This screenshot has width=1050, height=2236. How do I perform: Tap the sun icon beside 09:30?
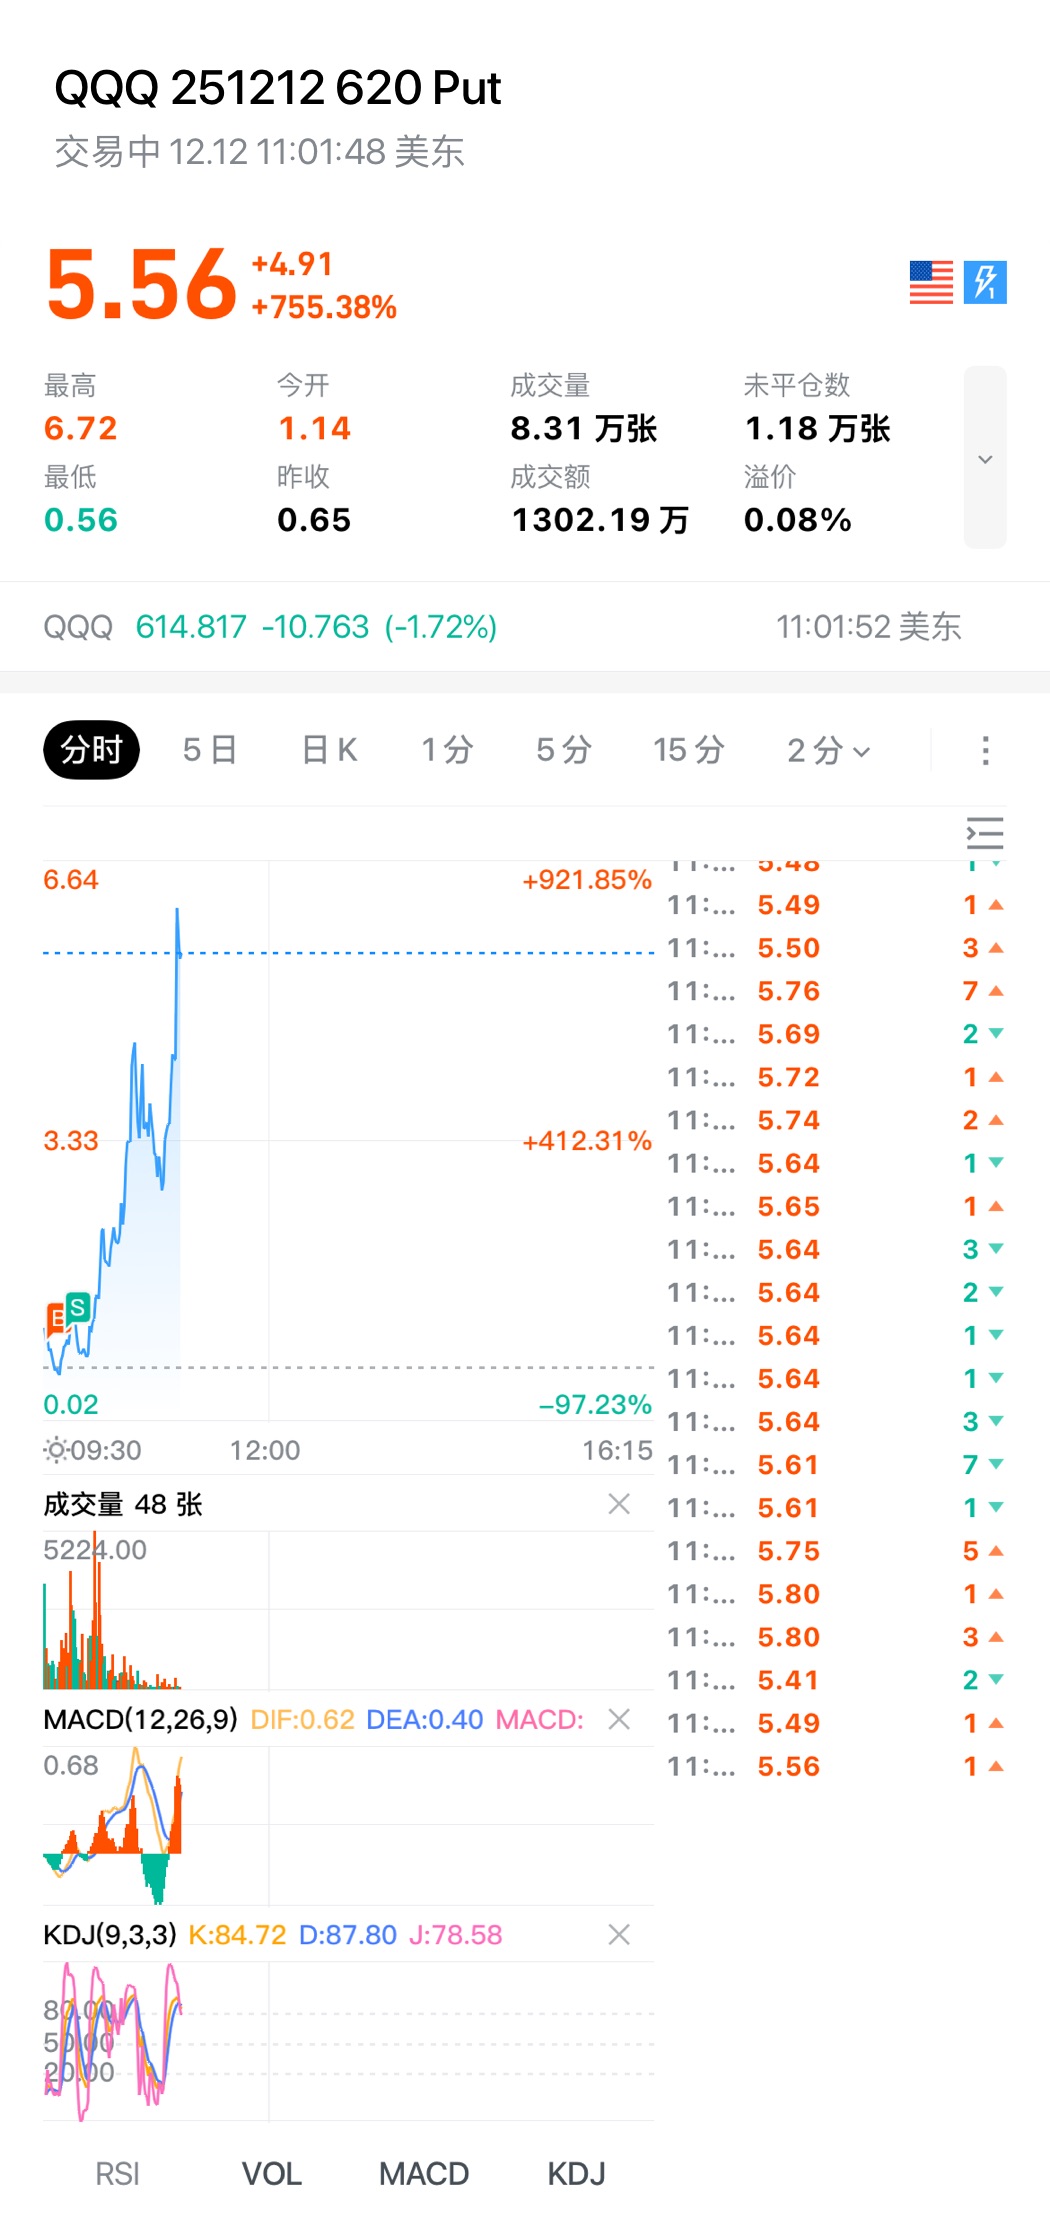(x=56, y=1450)
